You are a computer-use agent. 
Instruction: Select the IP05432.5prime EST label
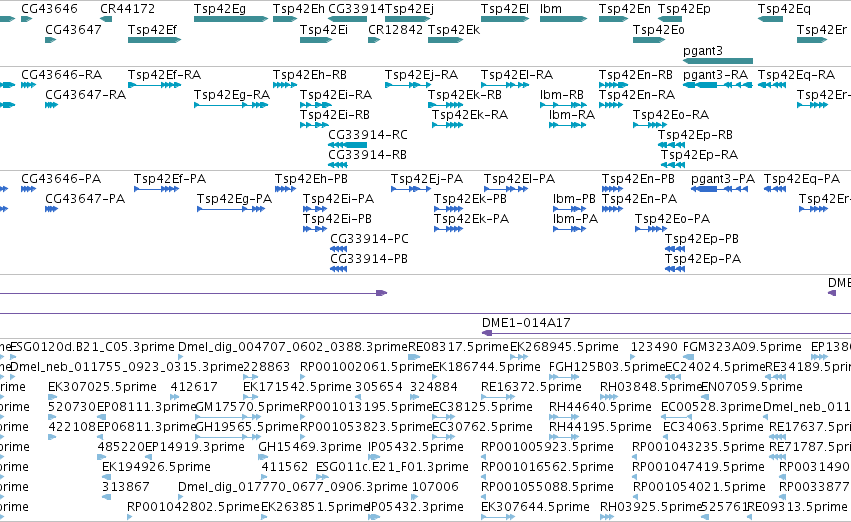coord(416,447)
